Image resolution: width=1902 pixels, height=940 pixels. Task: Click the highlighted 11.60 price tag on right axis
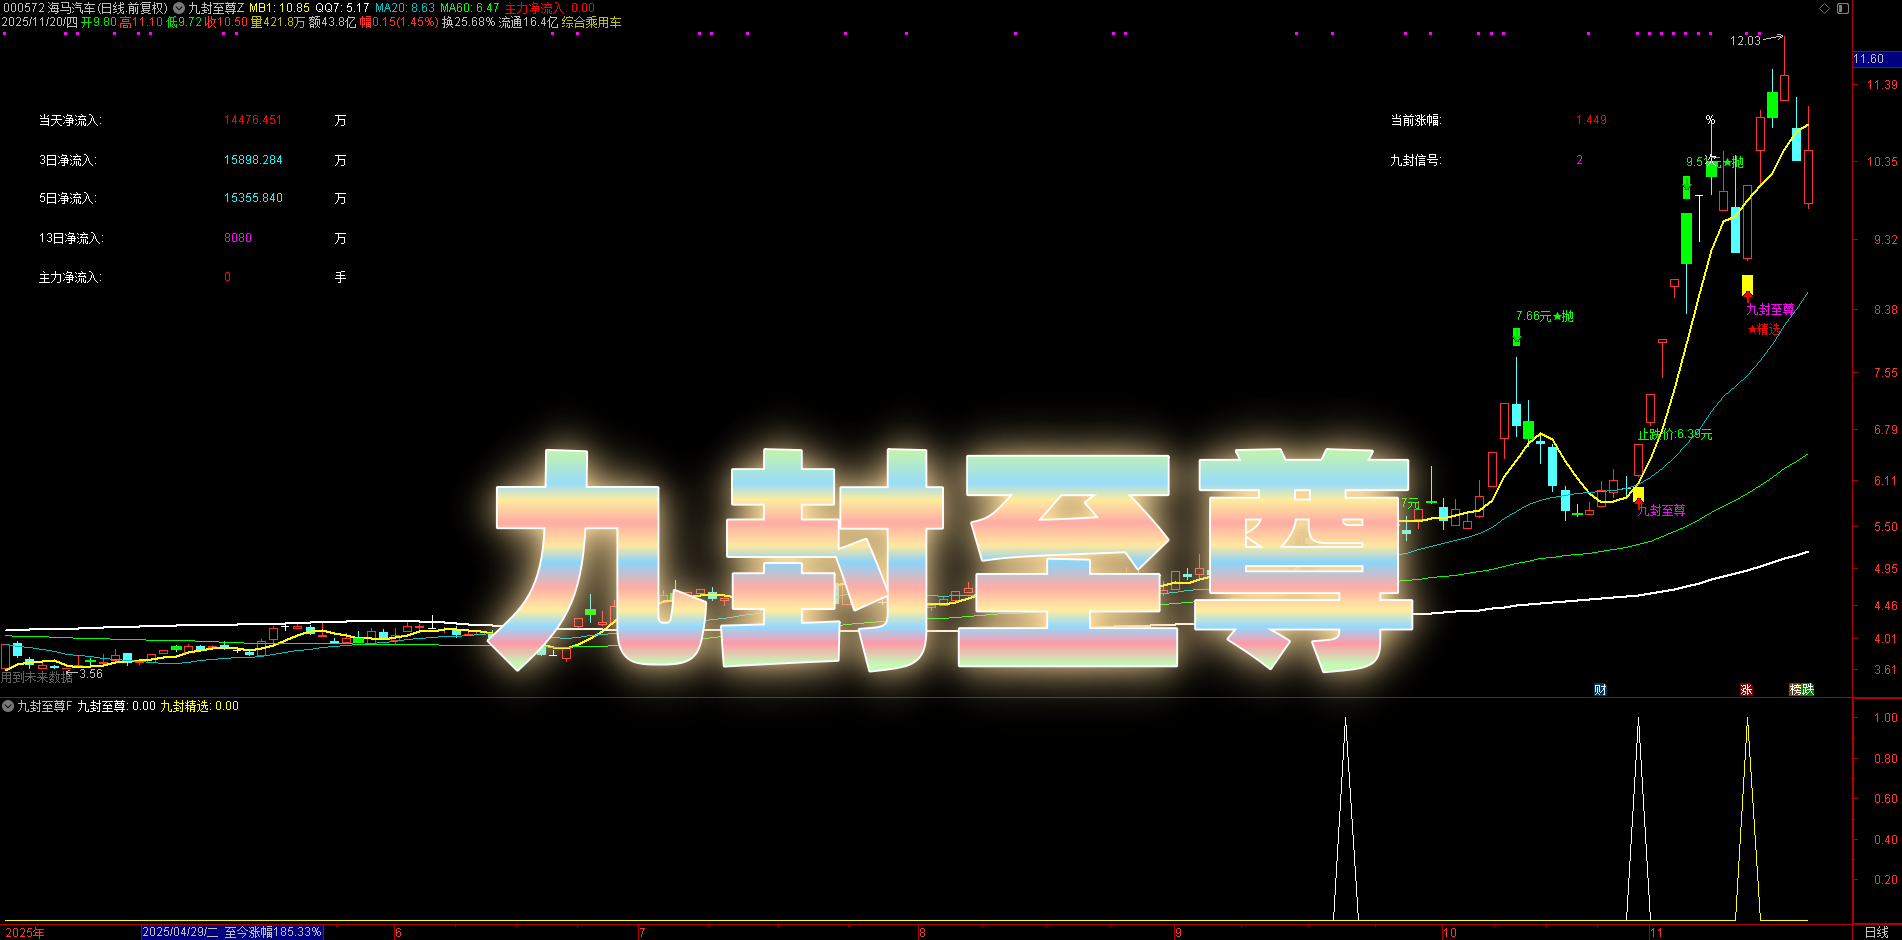click(1870, 59)
